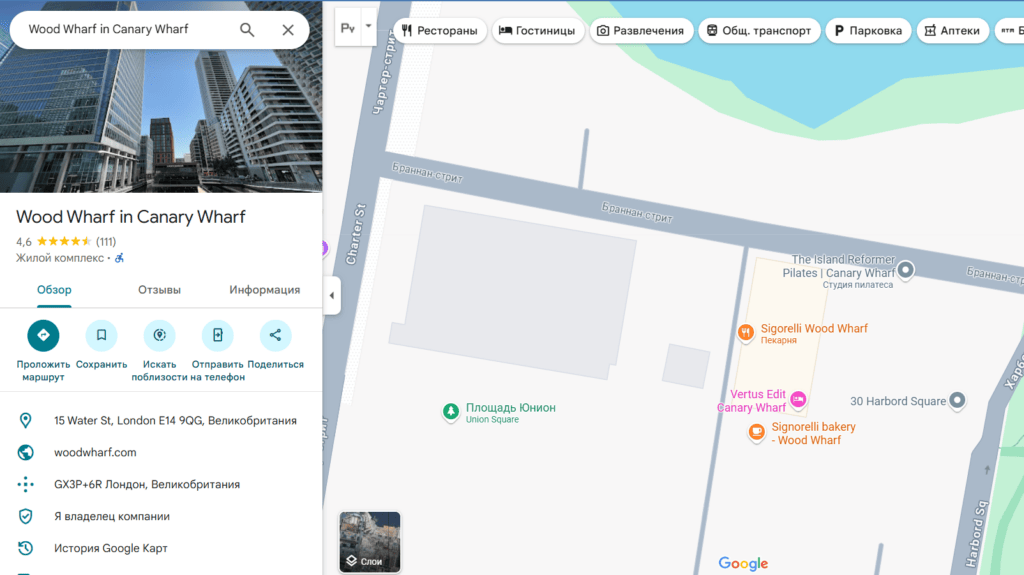This screenshot has height=575, width=1024.
Task: Click the plus code dots icon
Action: [25, 484]
